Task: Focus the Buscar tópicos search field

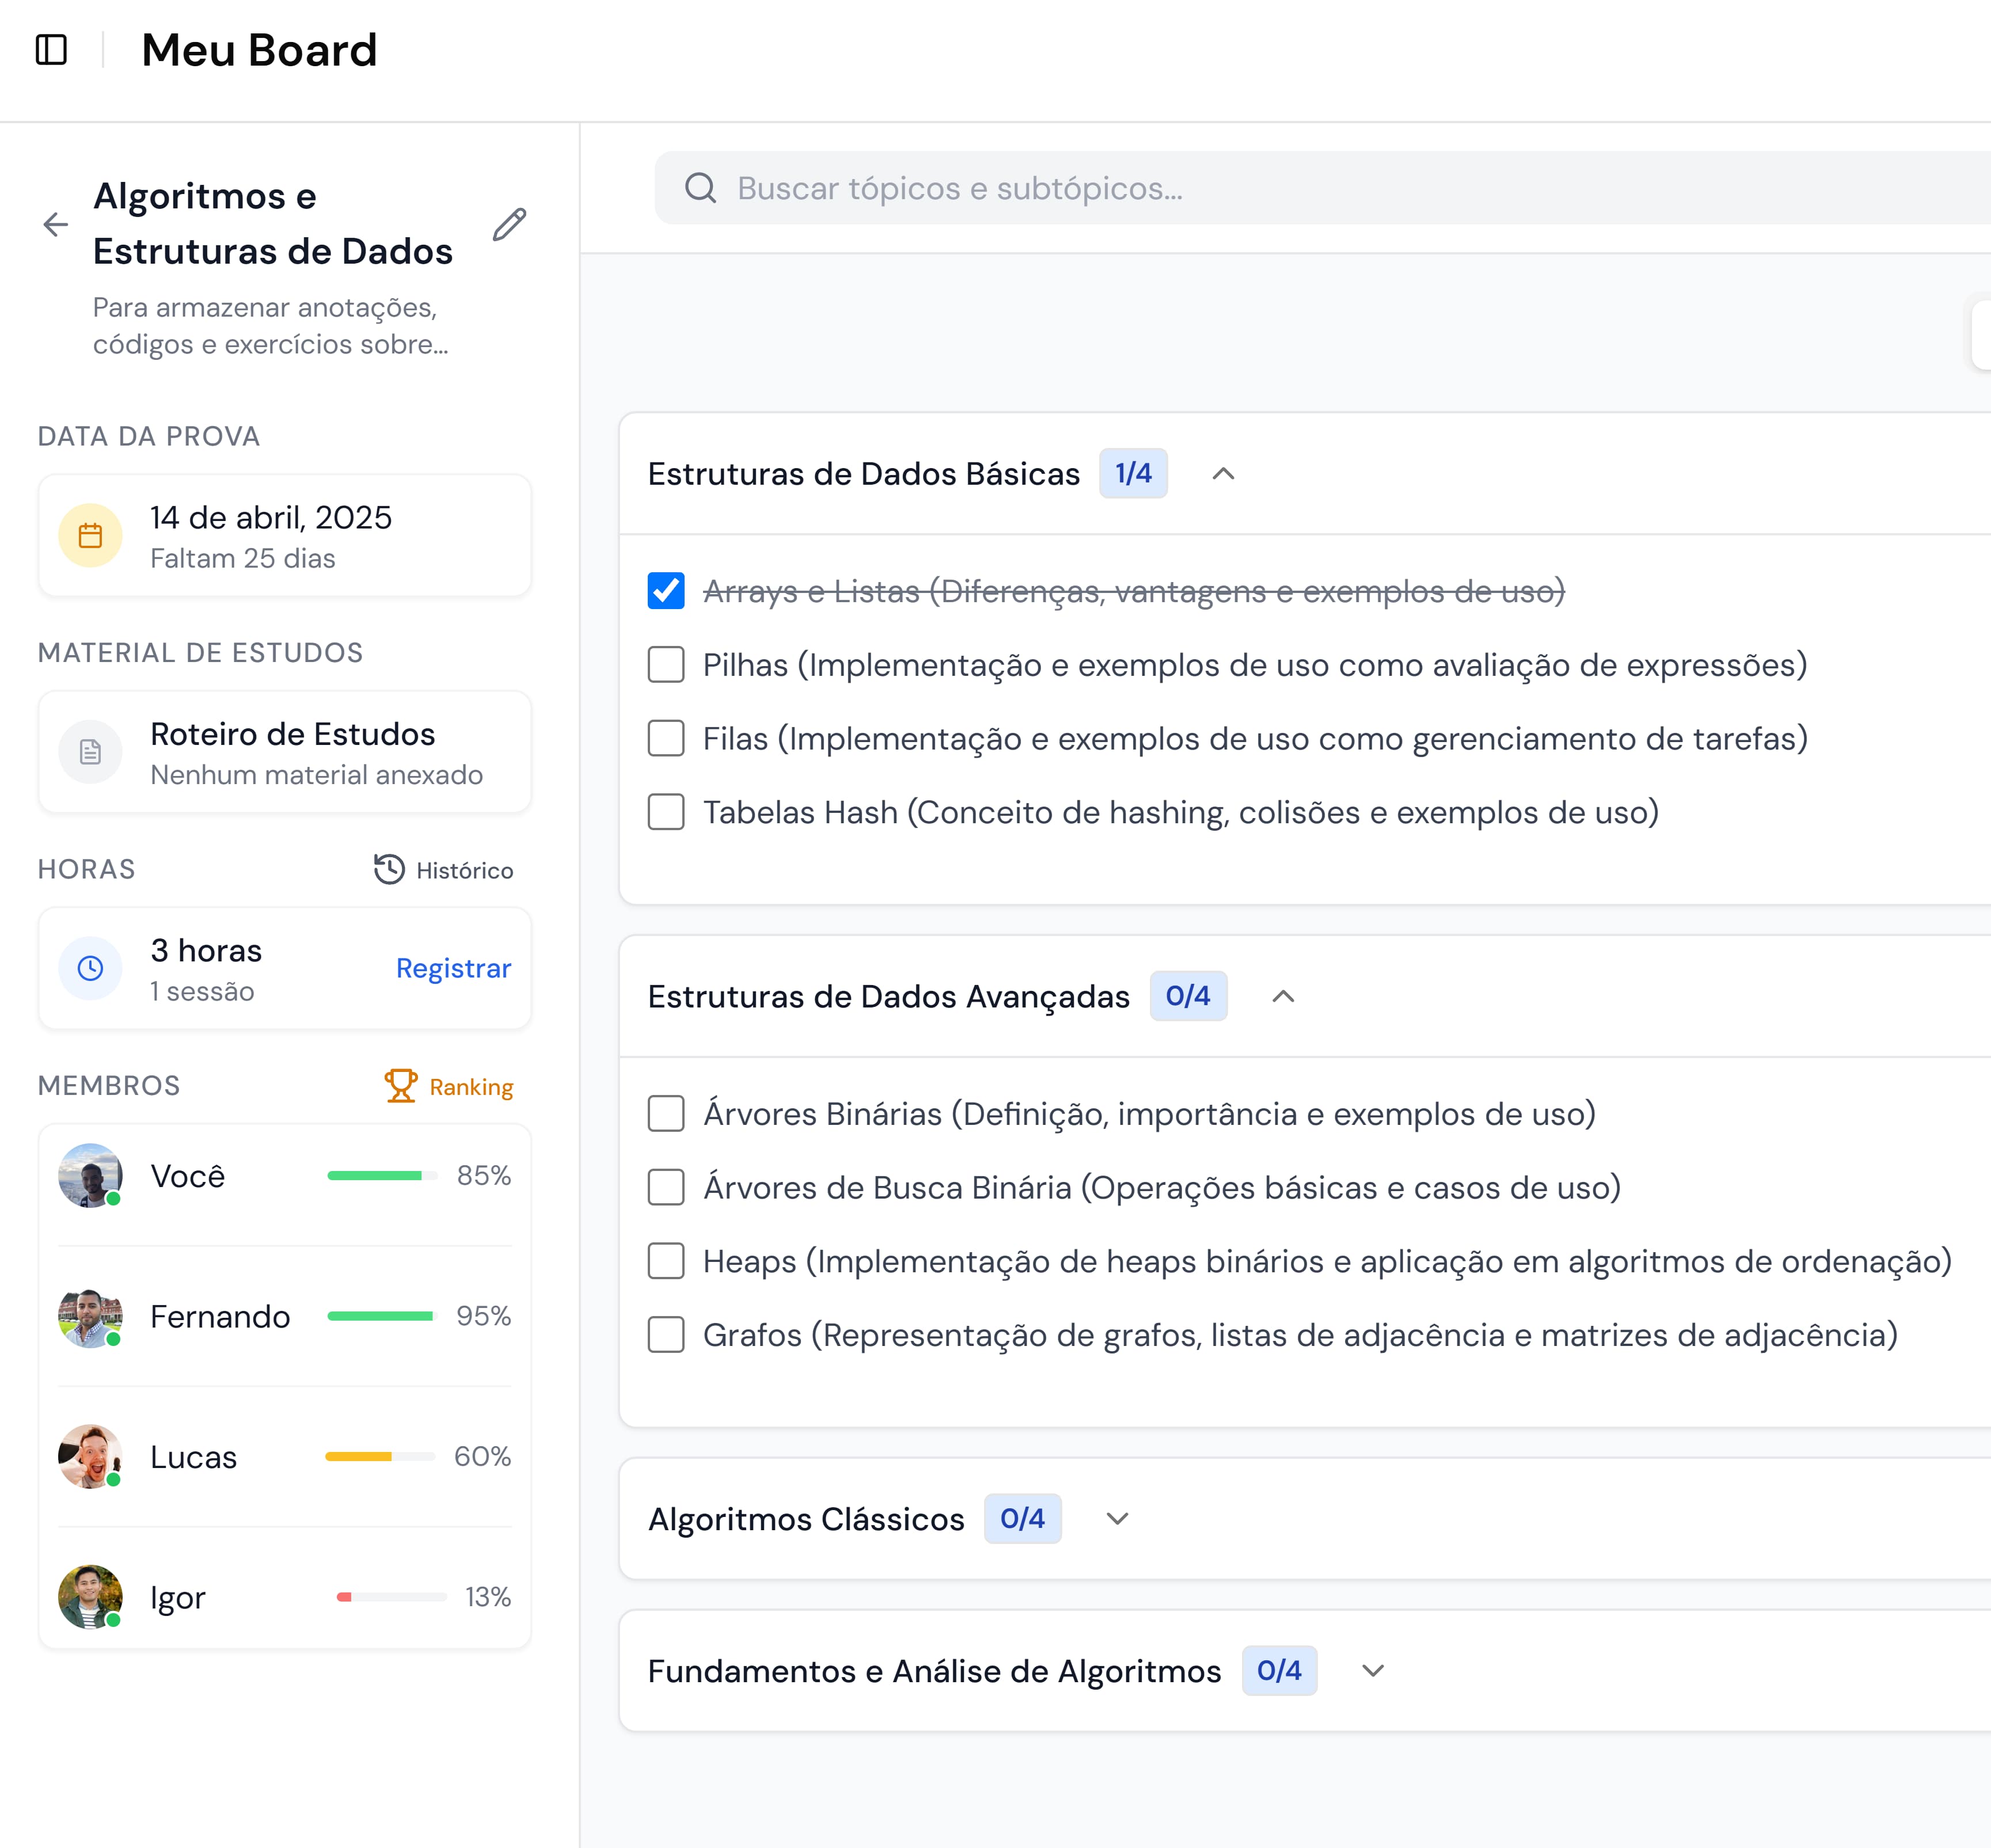Action: tap(1322, 188)
